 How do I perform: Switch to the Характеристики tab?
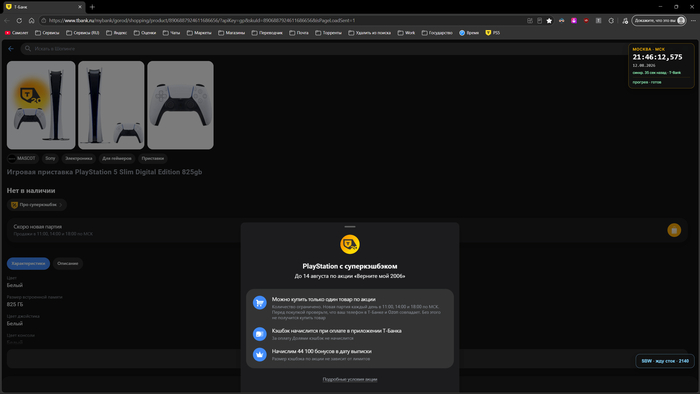(x=28, y=263)
